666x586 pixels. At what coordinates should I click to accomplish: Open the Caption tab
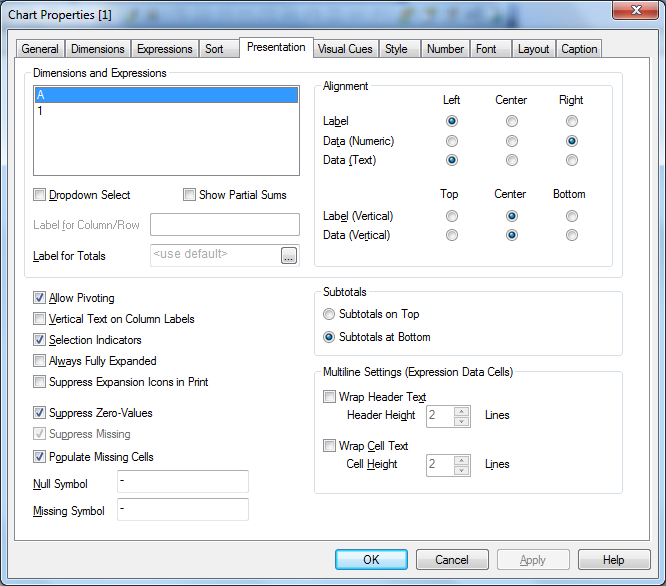pyautogui.click(x=579, y=49)
